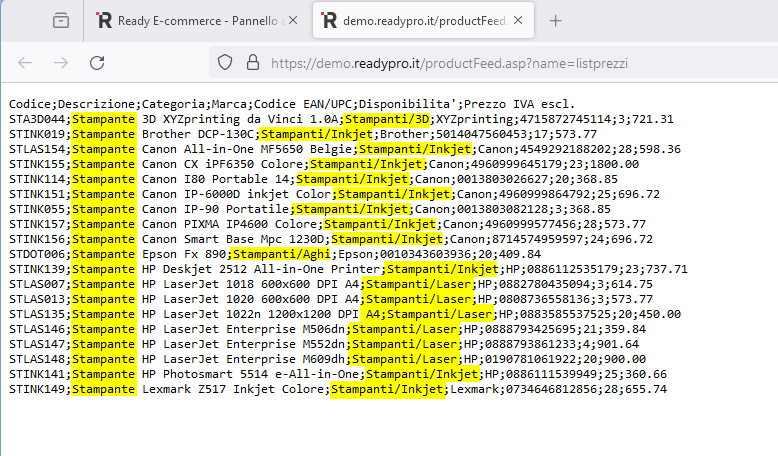The height and width of the screenshot is (456, 778).
Task: Open the tracking protection shield icon
Action: tap(225, 63)
